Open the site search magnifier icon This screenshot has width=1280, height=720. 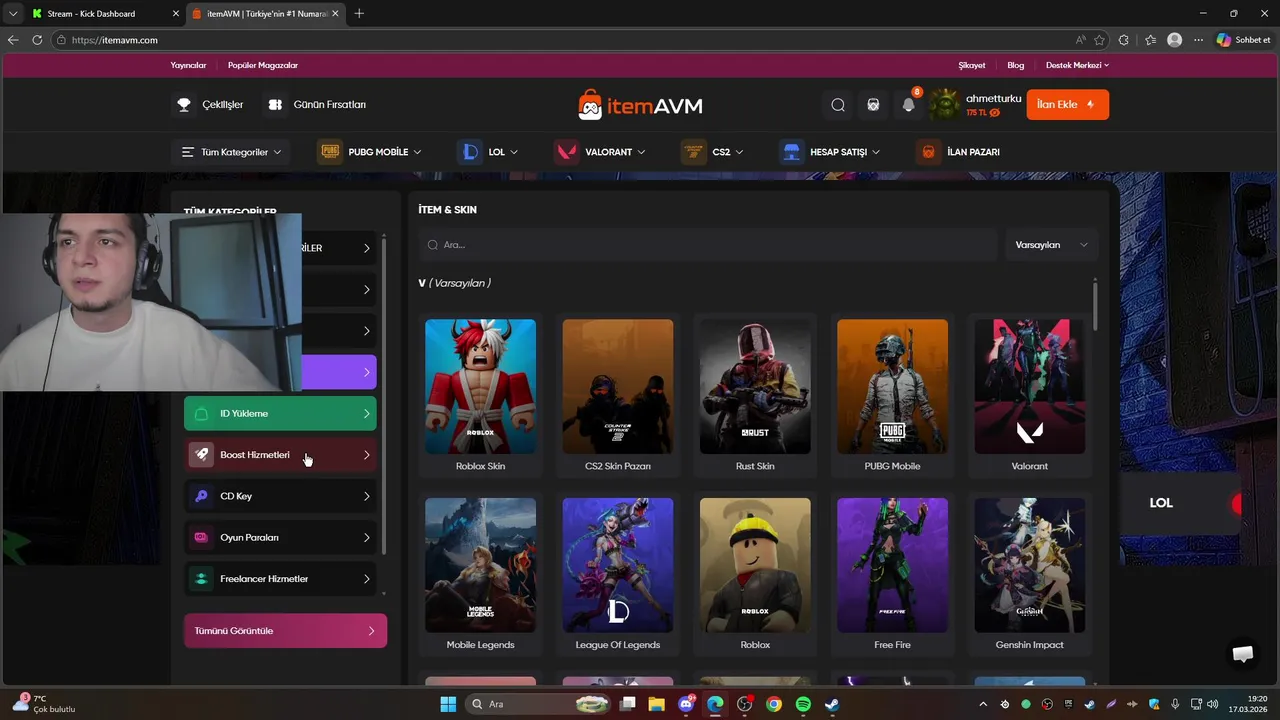(838, 105)
